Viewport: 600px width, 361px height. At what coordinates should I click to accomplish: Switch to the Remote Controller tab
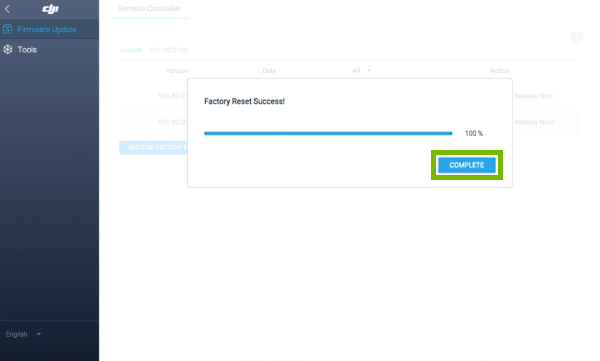149,8
